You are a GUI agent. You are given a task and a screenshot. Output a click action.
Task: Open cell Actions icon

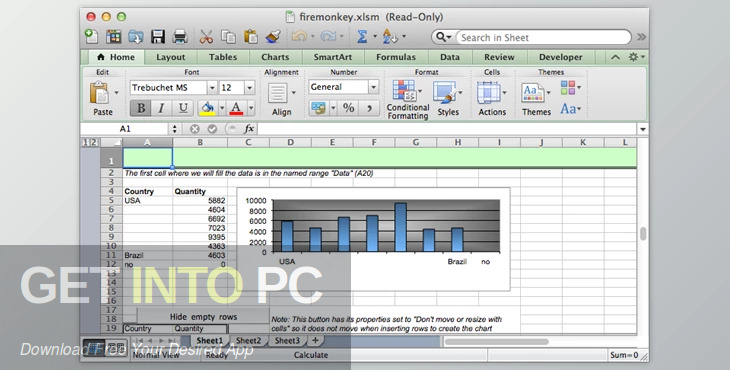pos(489,93)
